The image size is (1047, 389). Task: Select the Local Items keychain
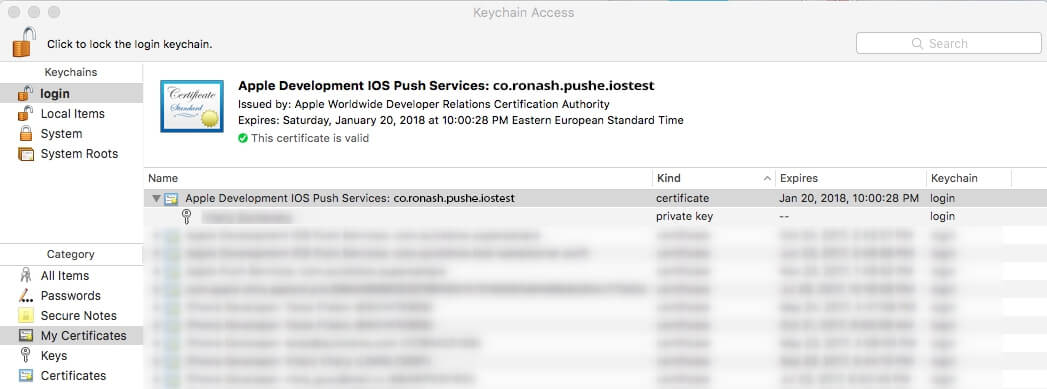click(x=71, y=113)
